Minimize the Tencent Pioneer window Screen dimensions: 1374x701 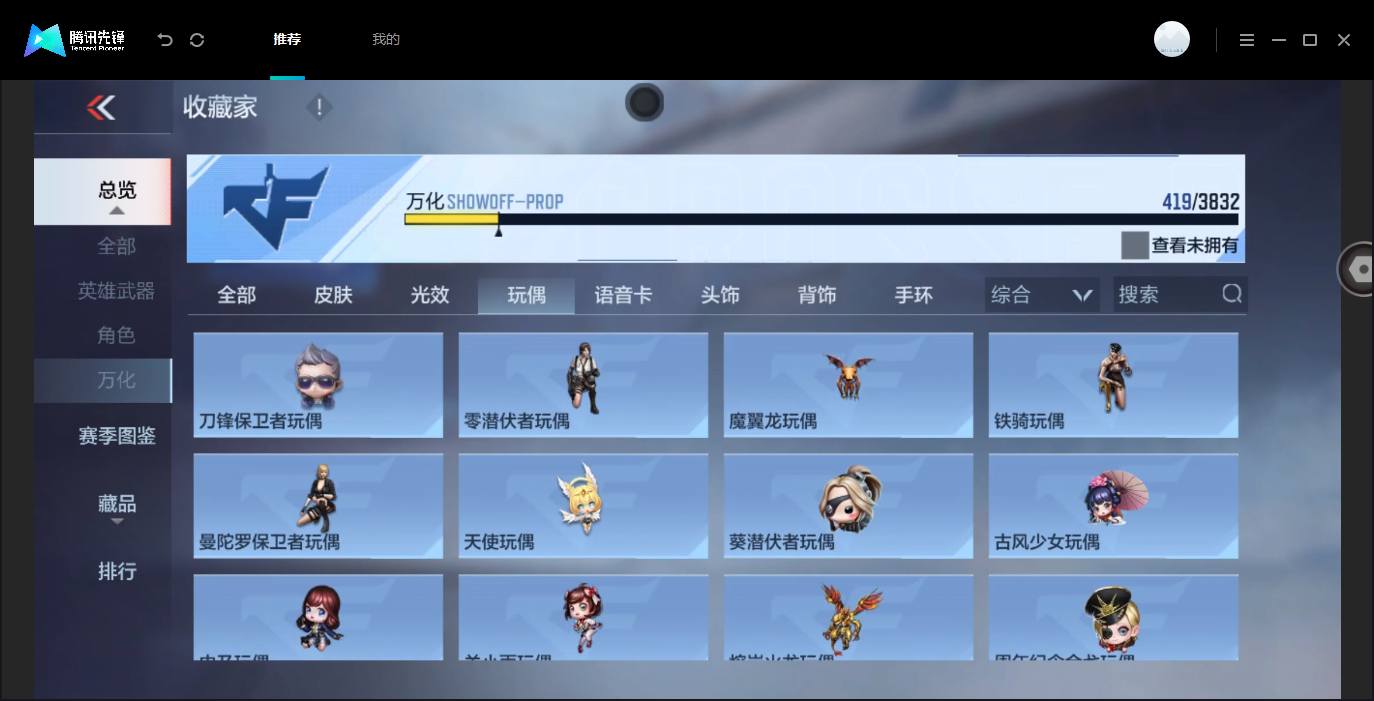point(1279,40)
